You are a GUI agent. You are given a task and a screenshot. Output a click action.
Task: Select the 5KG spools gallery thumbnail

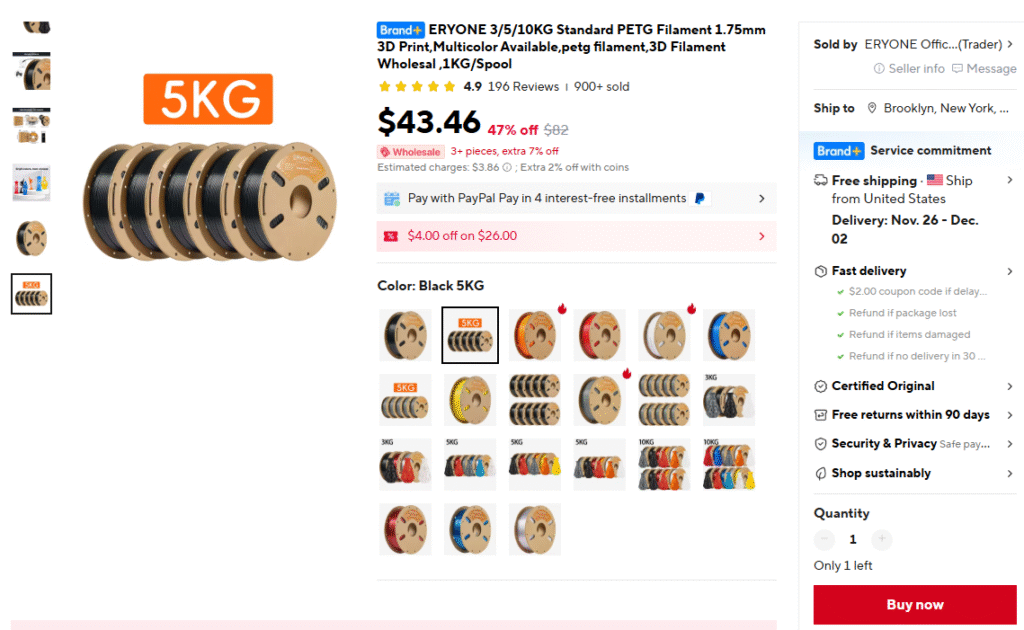coord(31,294)
